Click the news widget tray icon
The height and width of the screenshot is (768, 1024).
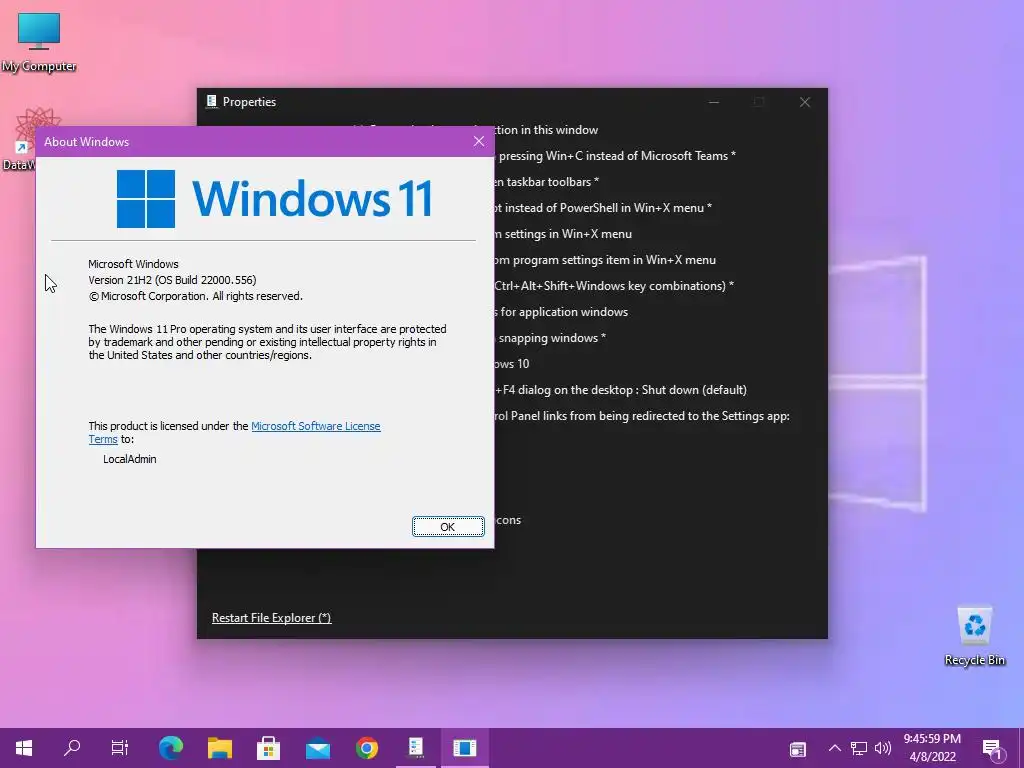[x=797, y=749]
